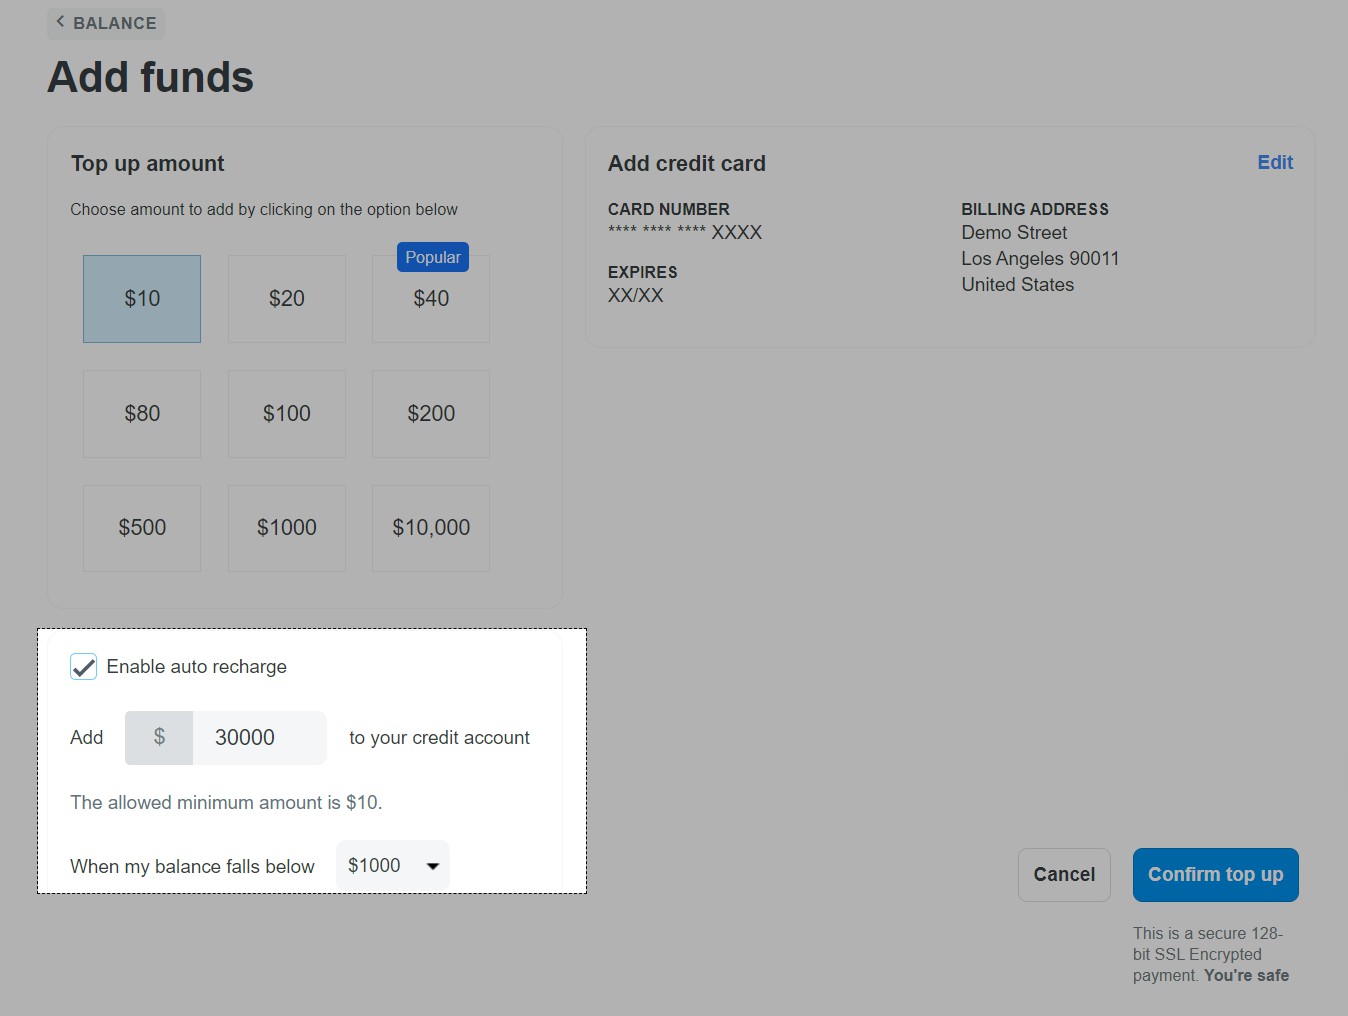This screenshot has height=1016, width=1348.
Task: Click the Enable auto recharge label
Action: point(197,667)
